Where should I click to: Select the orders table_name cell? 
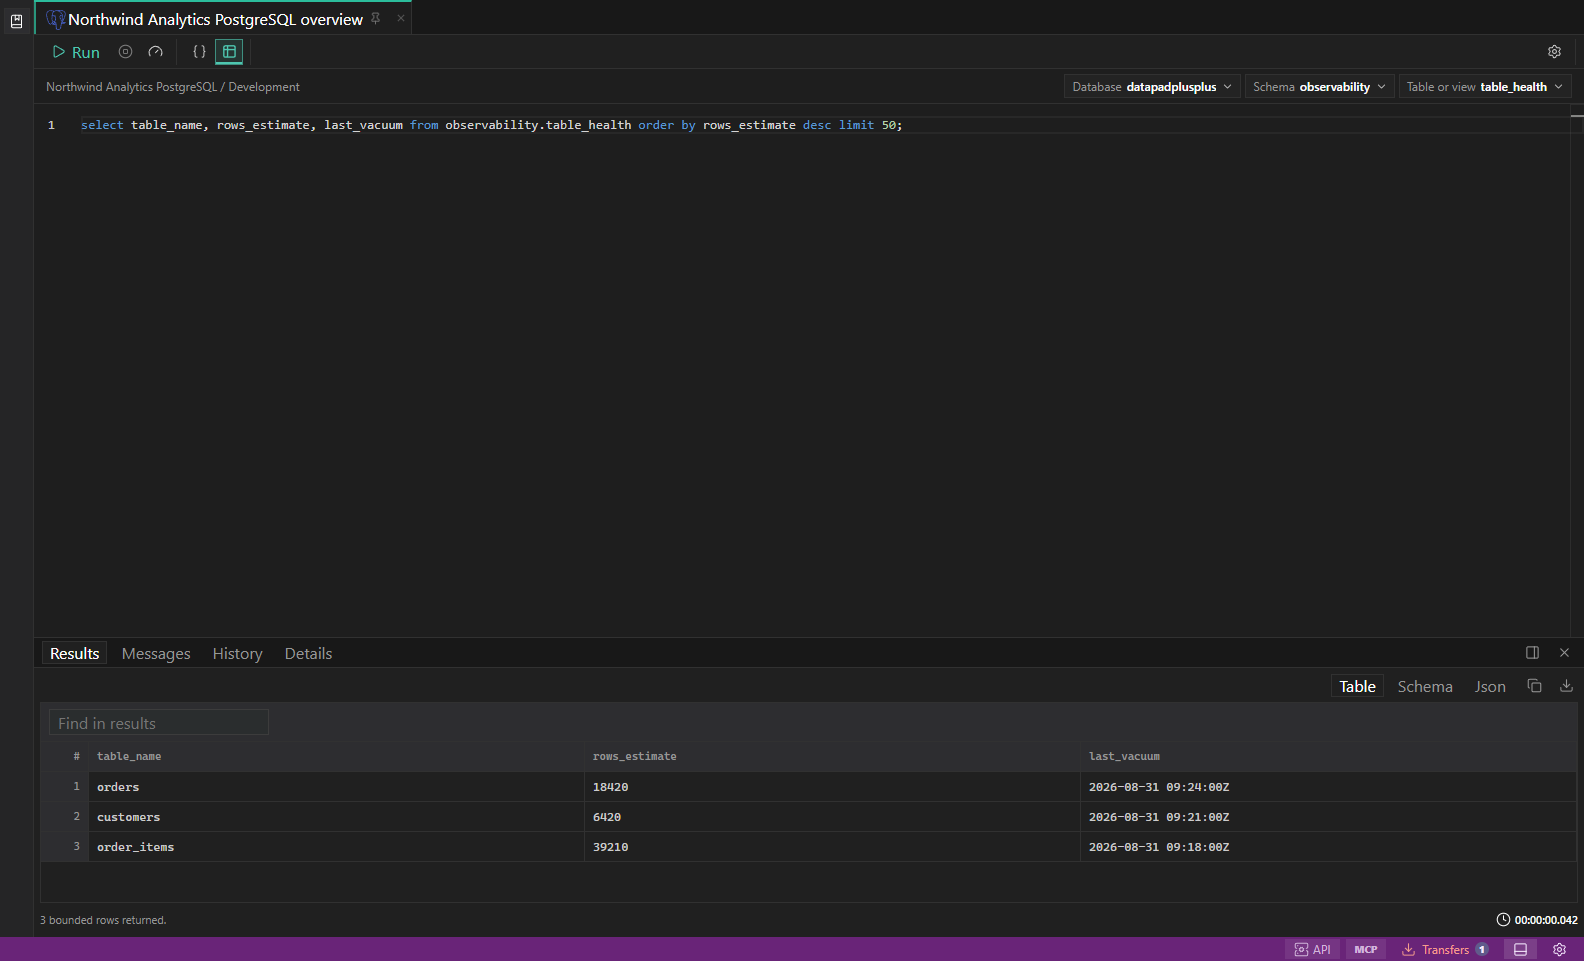(336, 787)
